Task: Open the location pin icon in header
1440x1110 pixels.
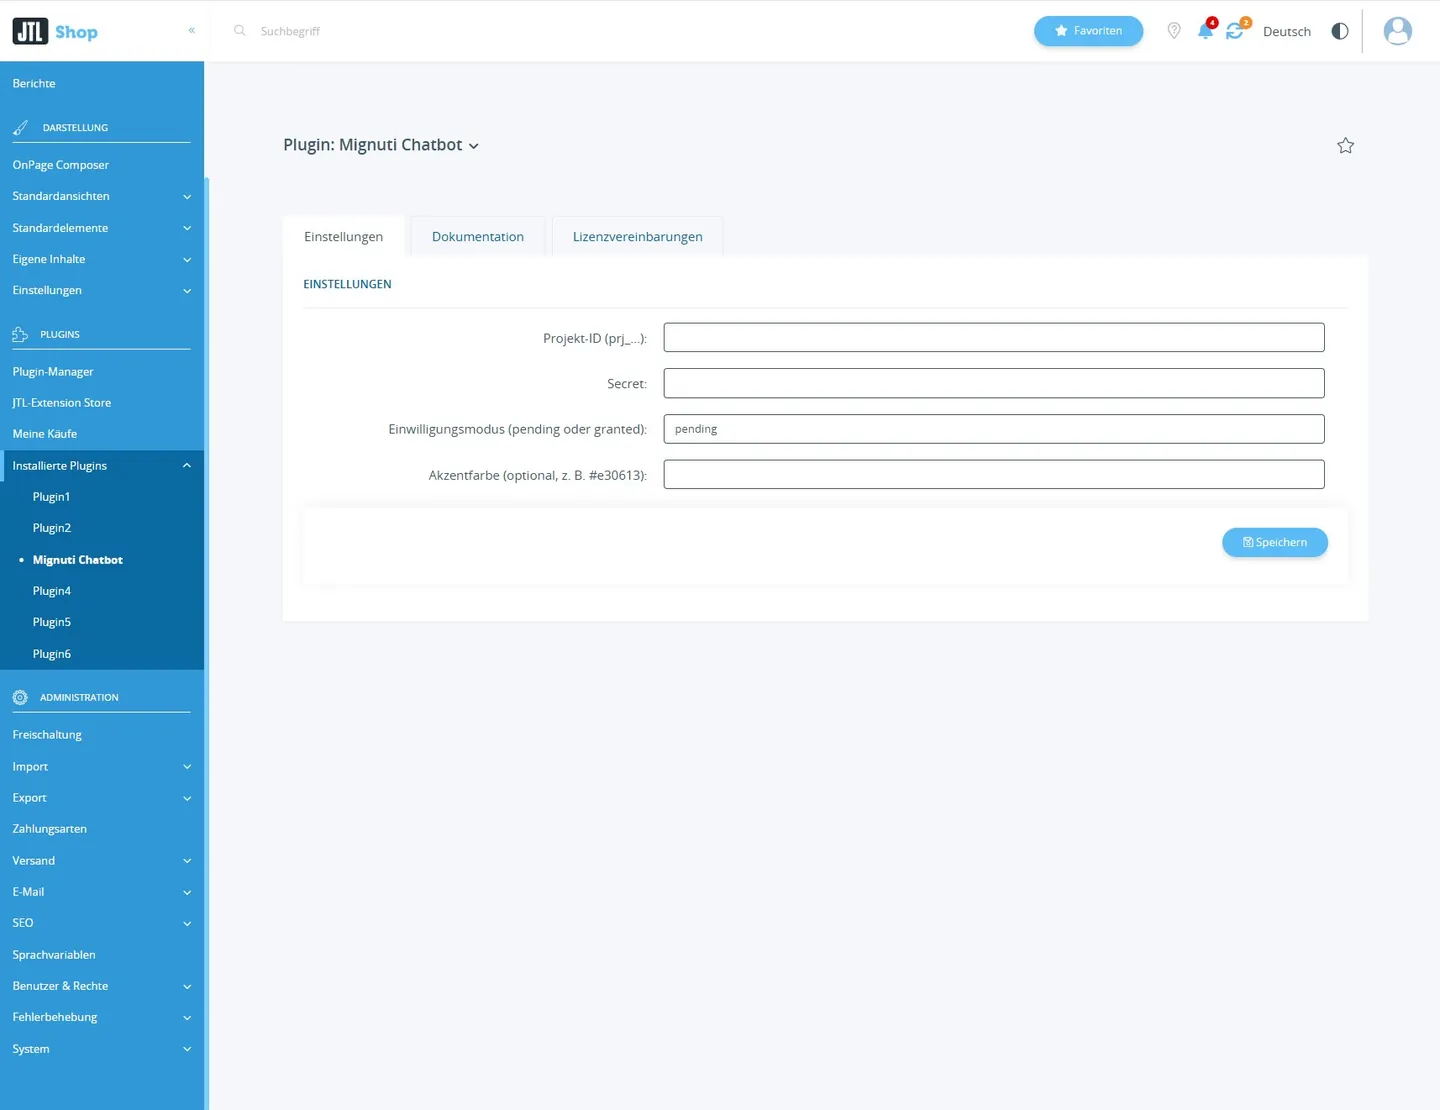Action: (x=1174, y=31)
